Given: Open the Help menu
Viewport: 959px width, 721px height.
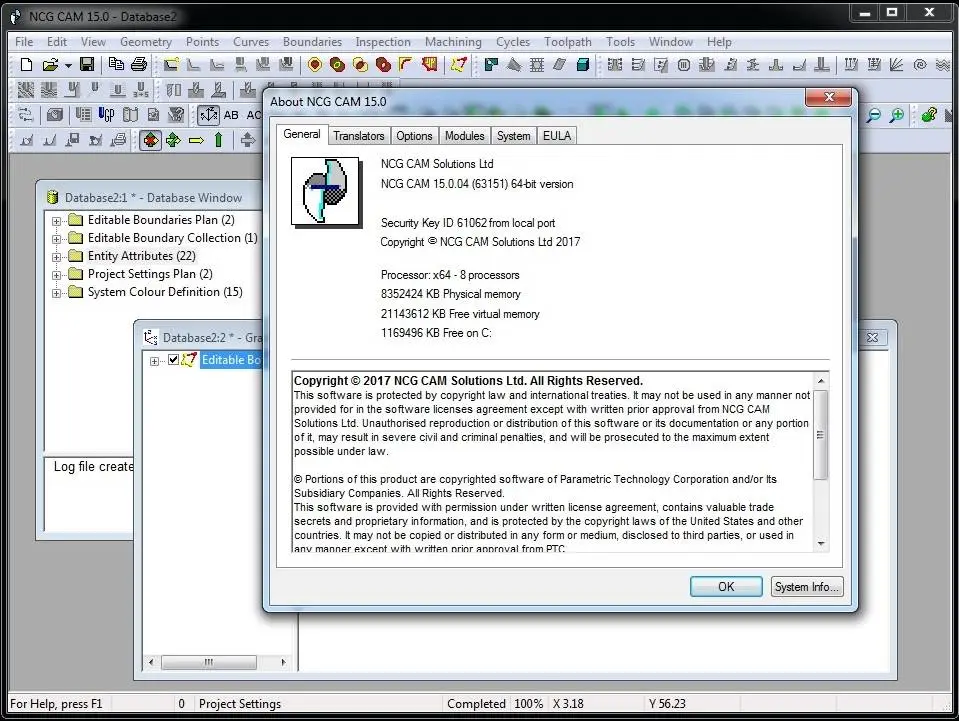Looking at the screenshot, I should point(719,42).
